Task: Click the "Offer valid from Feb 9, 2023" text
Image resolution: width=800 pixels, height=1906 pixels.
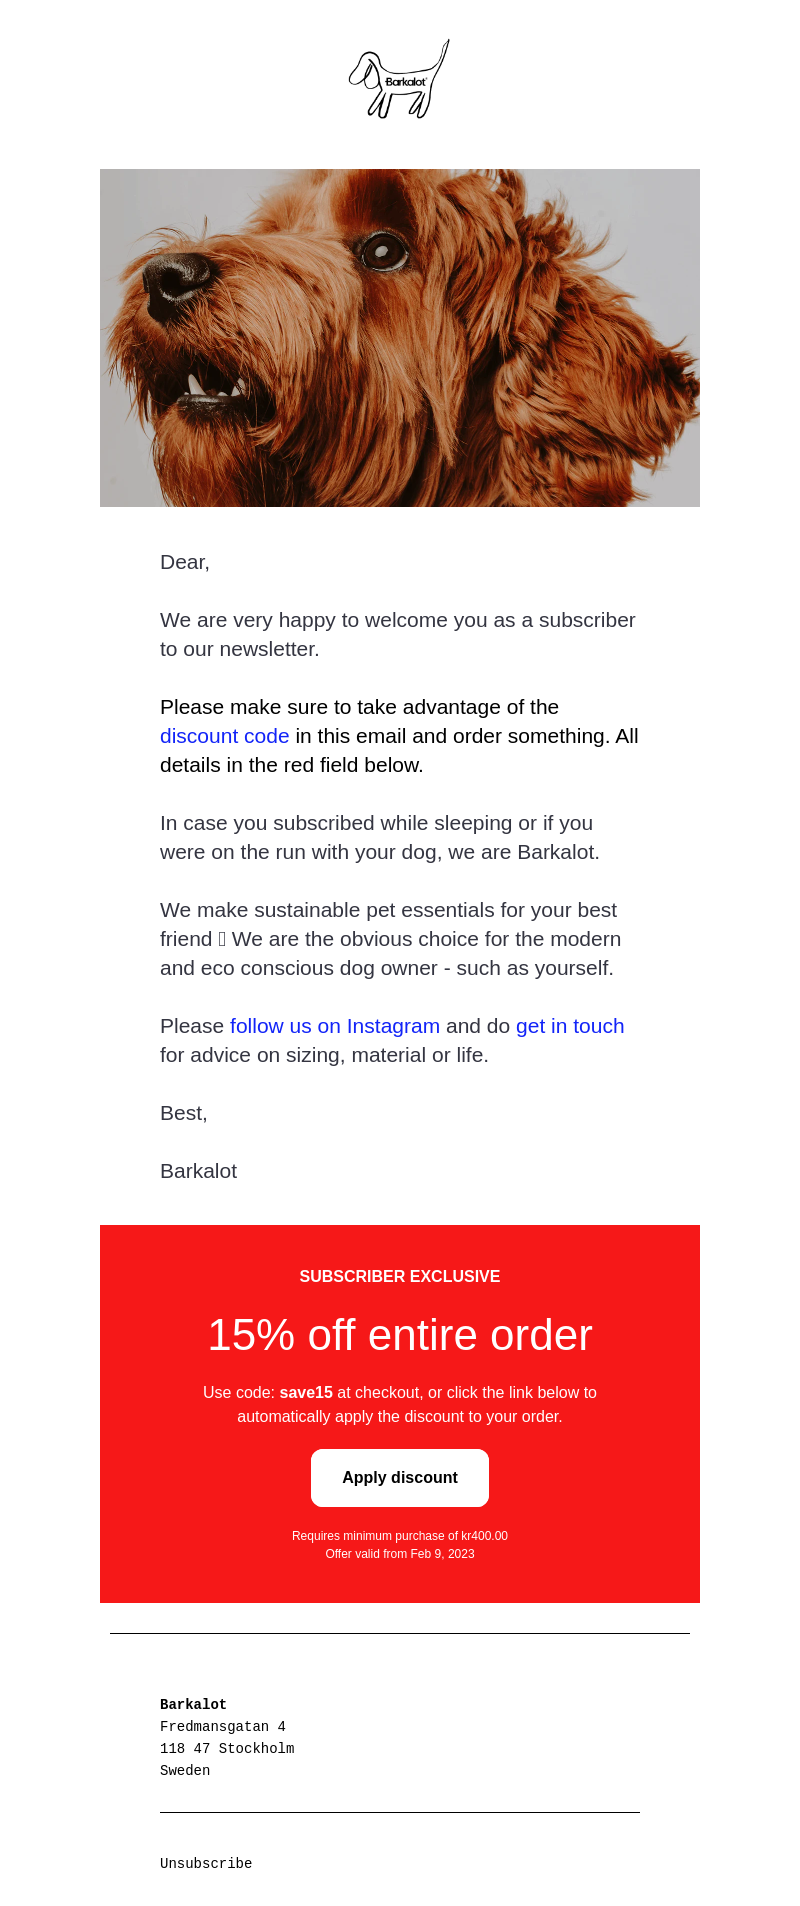Action: click(400, 1554)
